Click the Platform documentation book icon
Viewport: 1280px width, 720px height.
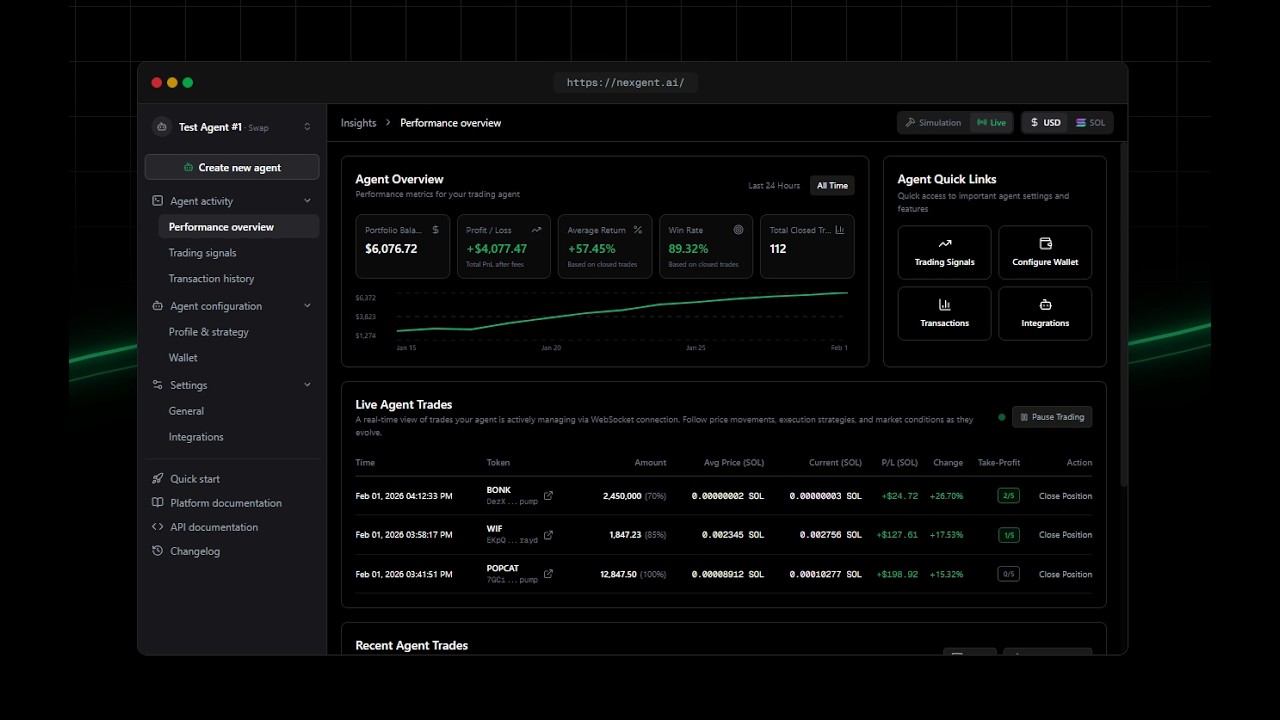pyautogui.click(x=157, y=503)
